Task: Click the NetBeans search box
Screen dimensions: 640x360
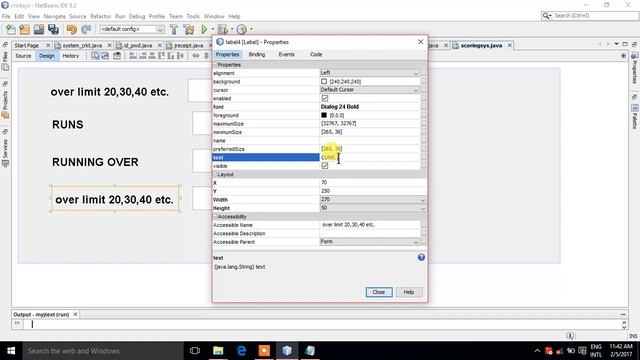Action: [x=589, y=16]
